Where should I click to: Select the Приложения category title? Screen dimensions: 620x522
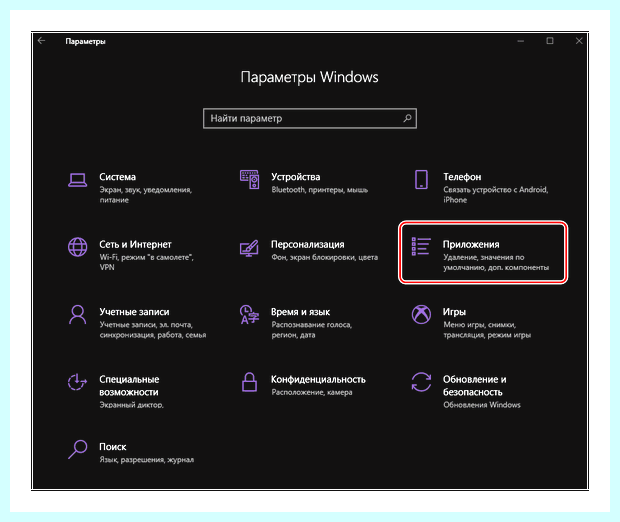coord(471,244)
